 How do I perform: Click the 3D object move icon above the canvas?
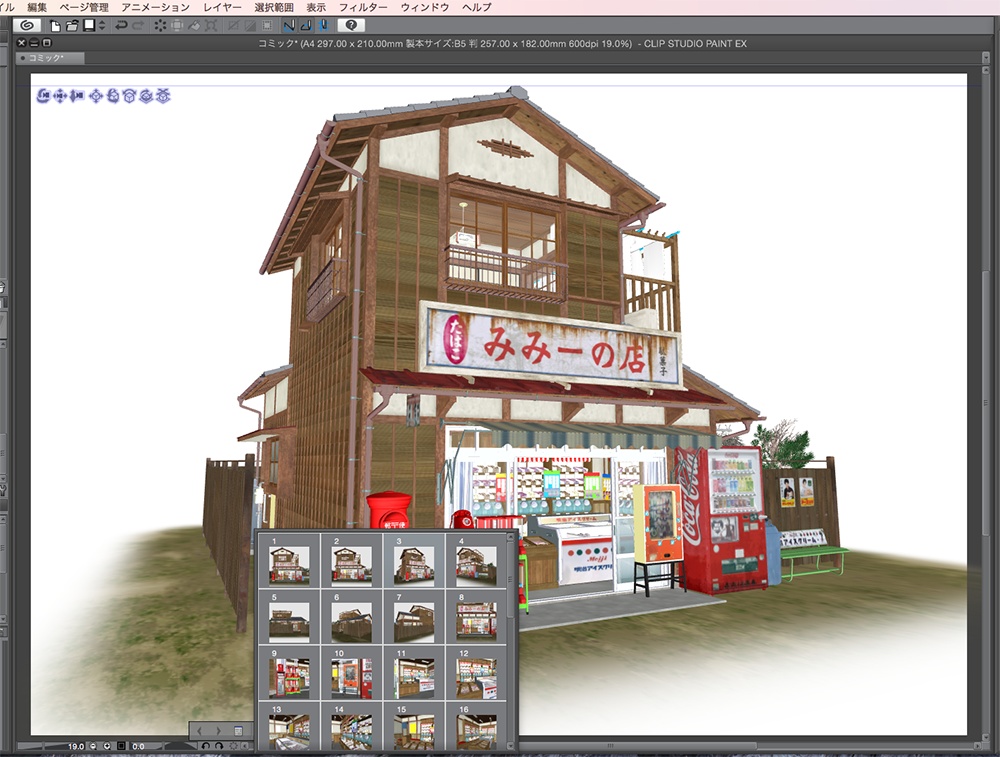(96, 95)
